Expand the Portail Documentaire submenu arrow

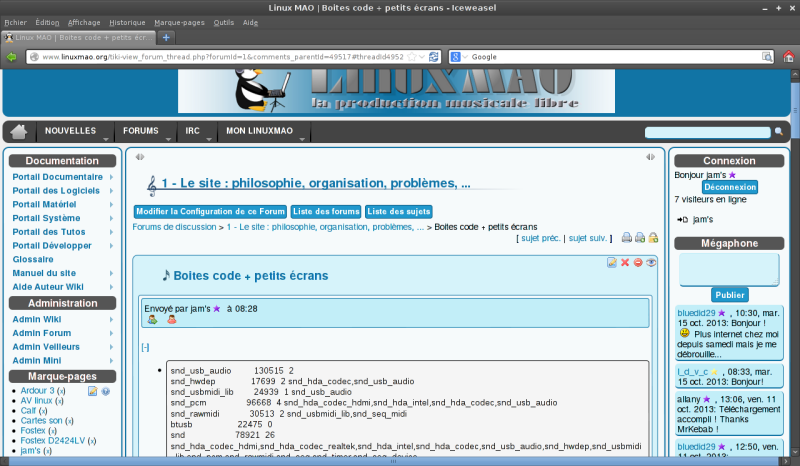click(x=111, y=177)
